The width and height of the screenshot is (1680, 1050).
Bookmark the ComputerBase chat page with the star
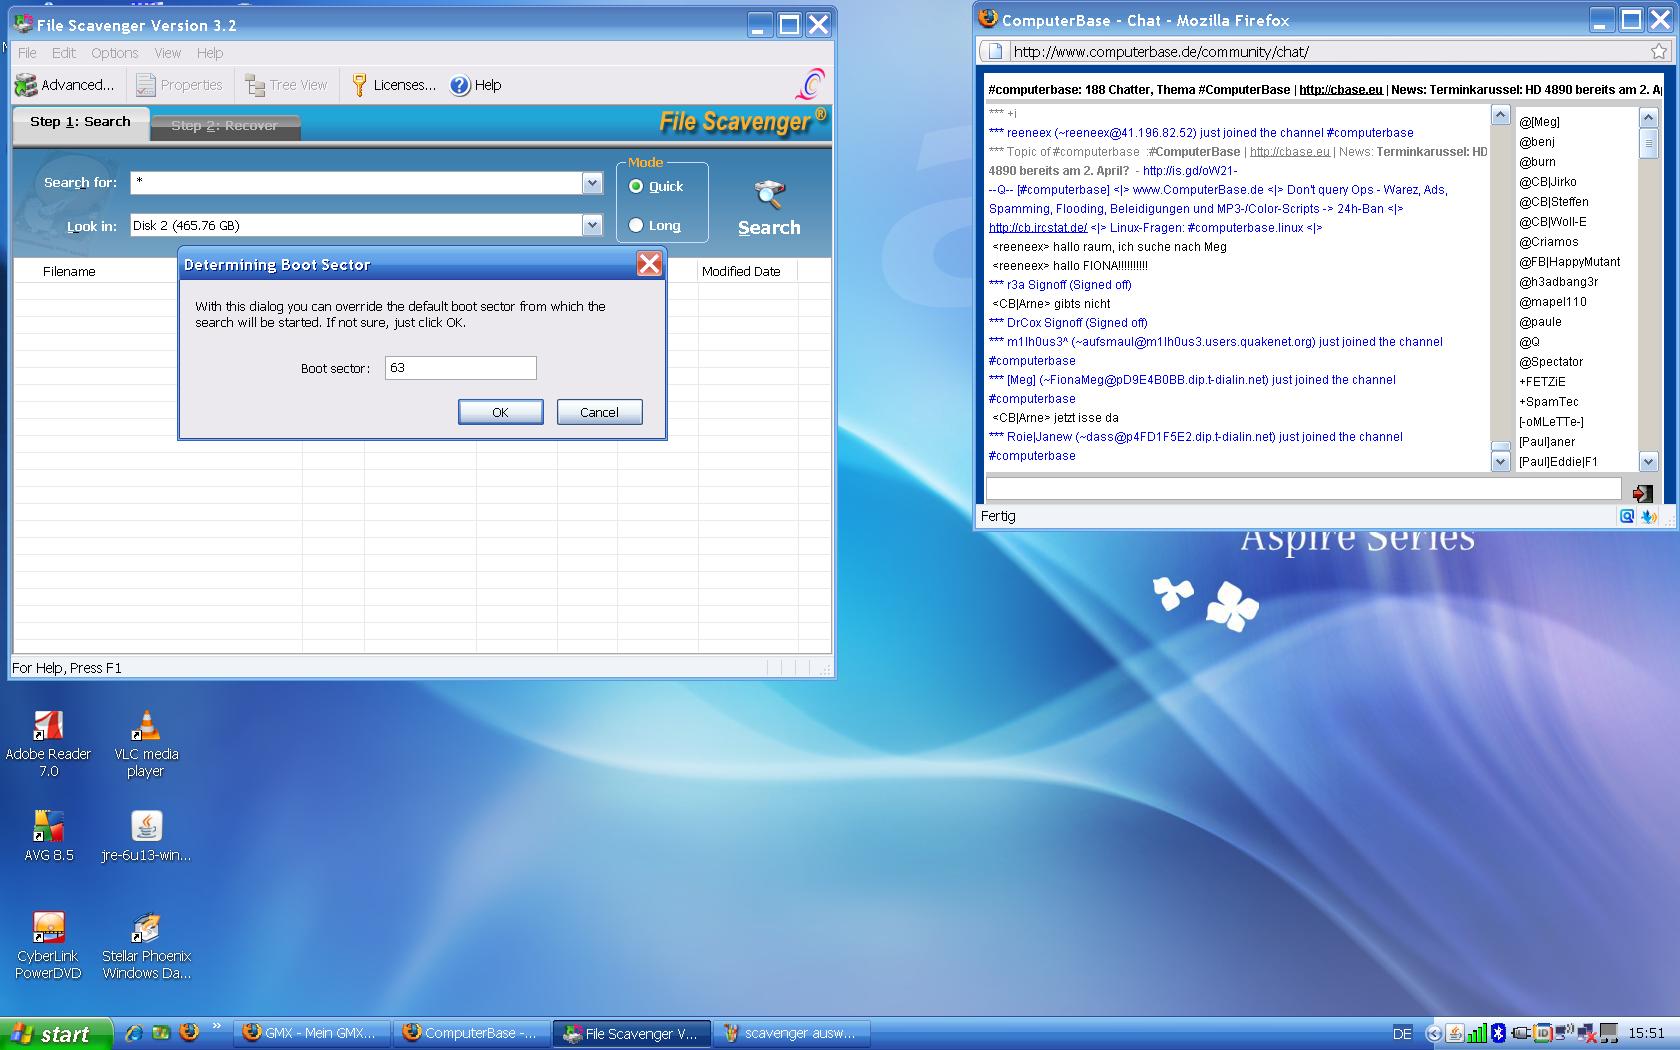pyautogui.click(x=1658, y=52)
